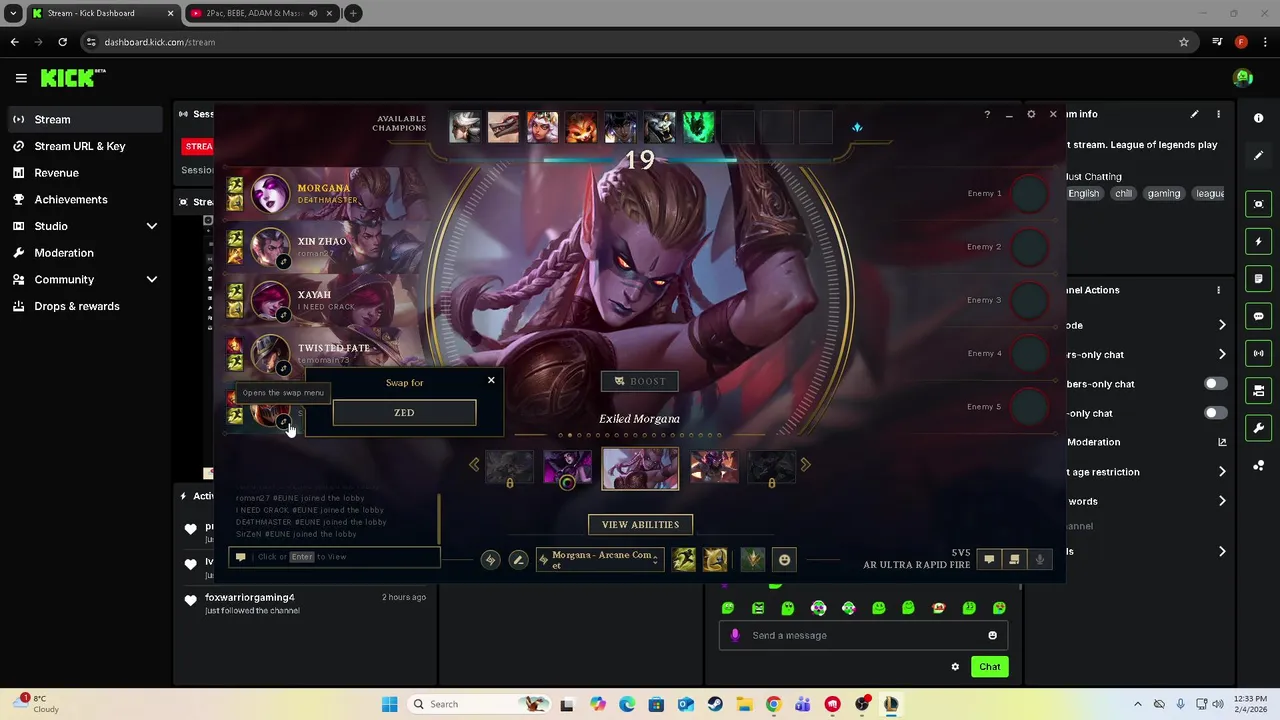
Task: Close the Swap for popup
Action: point(491,380)
